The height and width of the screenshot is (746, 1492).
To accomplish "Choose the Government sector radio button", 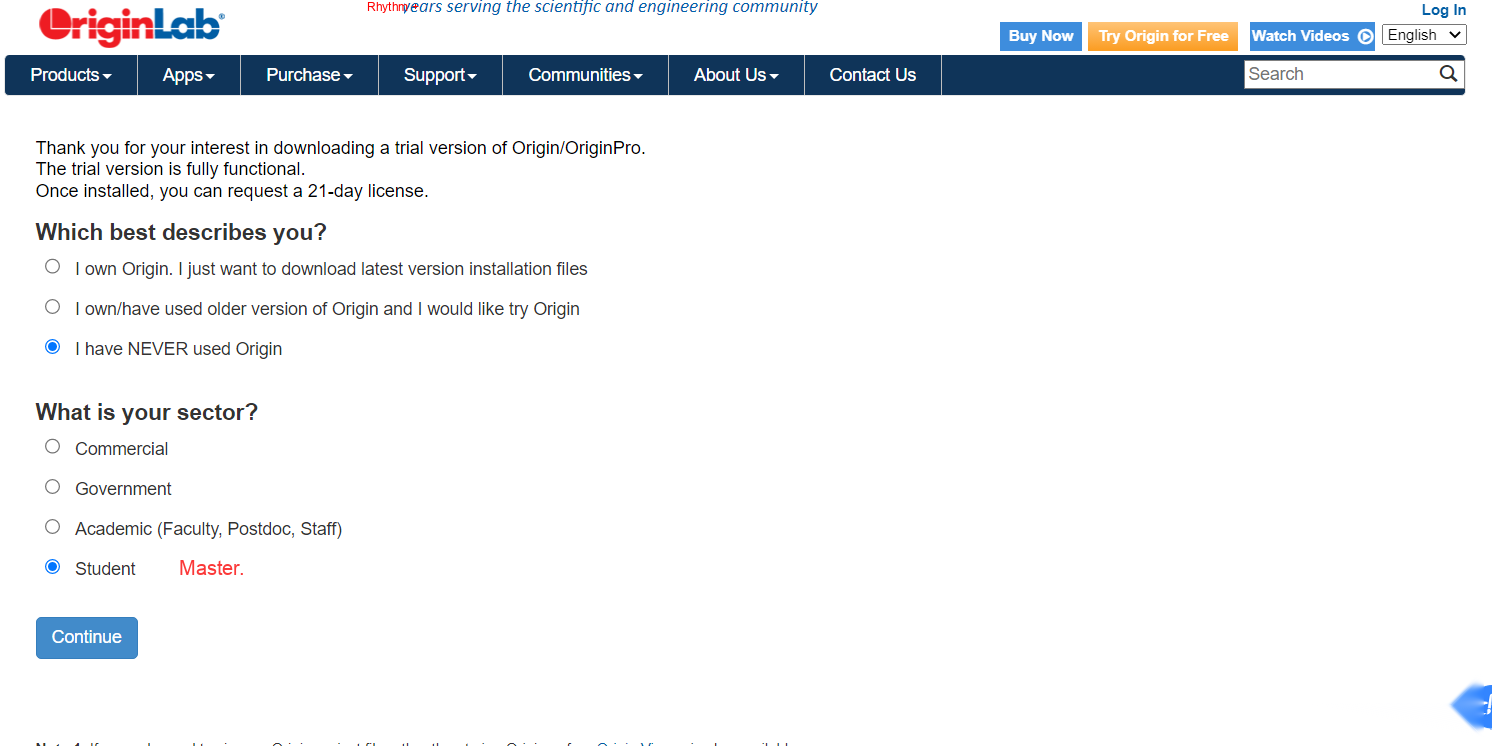I will [53, 487].
